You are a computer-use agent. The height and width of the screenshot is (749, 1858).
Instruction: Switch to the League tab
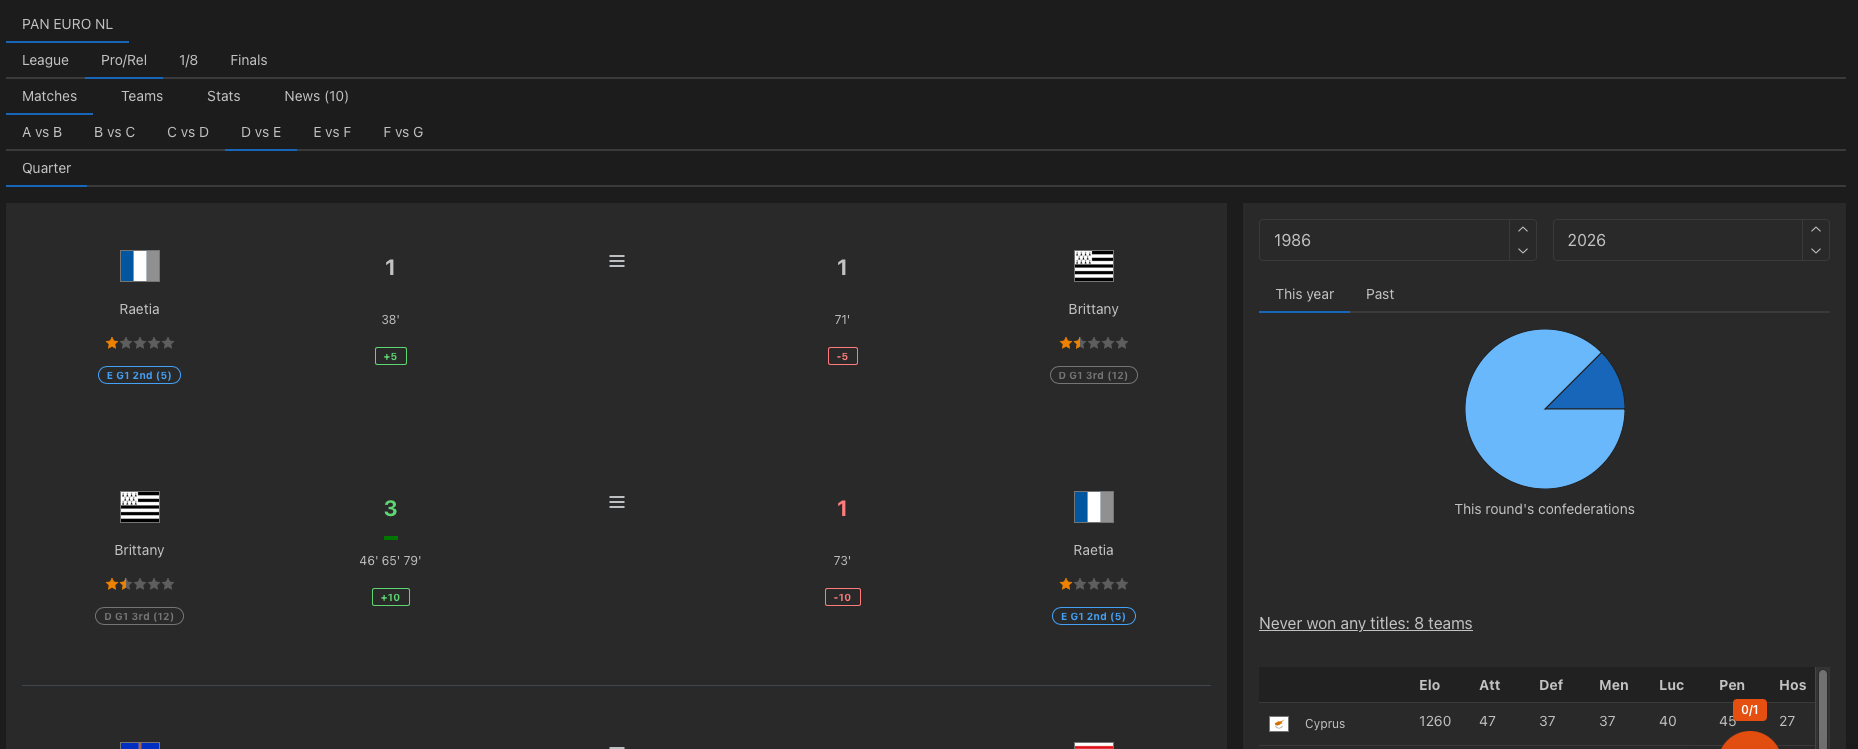pyautogui.click(x=45, y=60)
